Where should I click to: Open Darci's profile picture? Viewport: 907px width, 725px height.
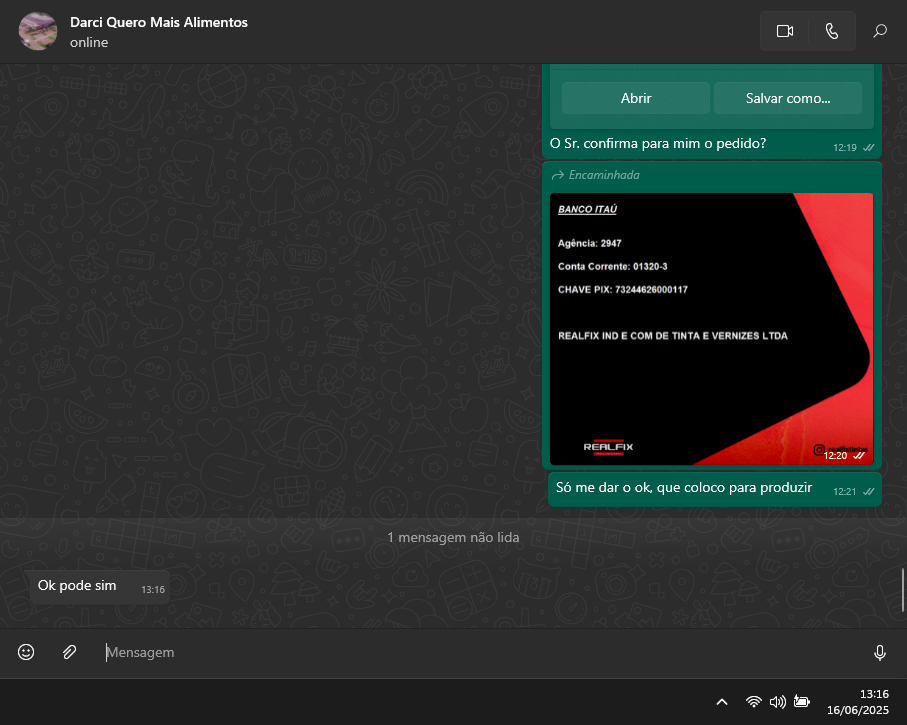(38, 31)
